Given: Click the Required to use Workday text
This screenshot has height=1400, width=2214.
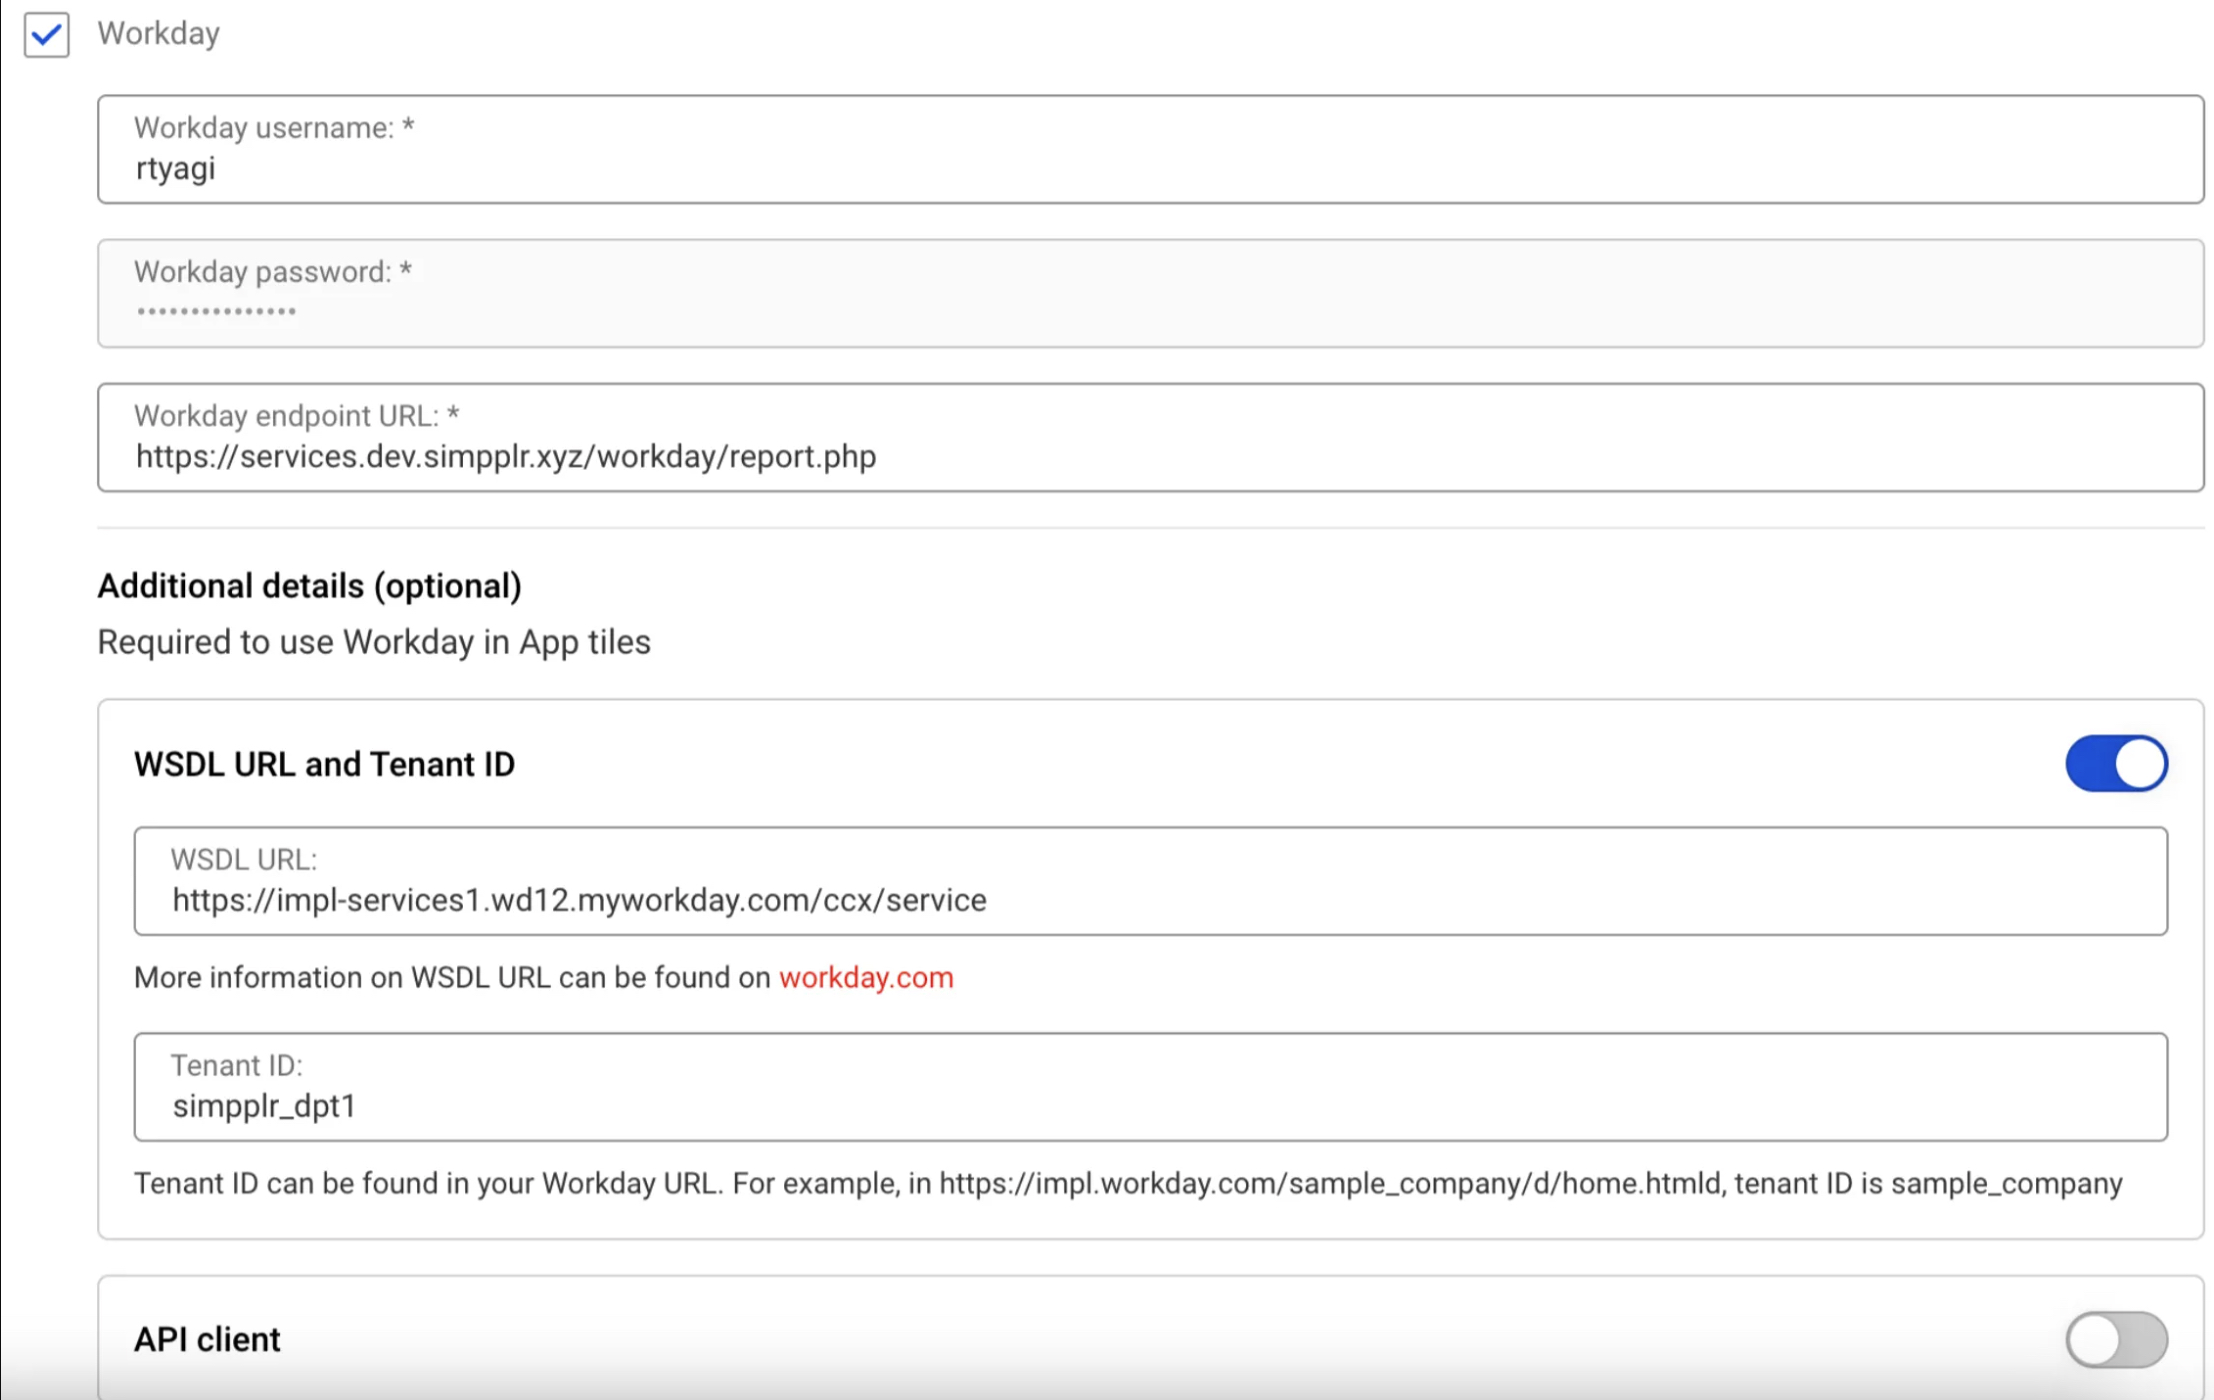Looking at the screenshot, I should point(373,642).
